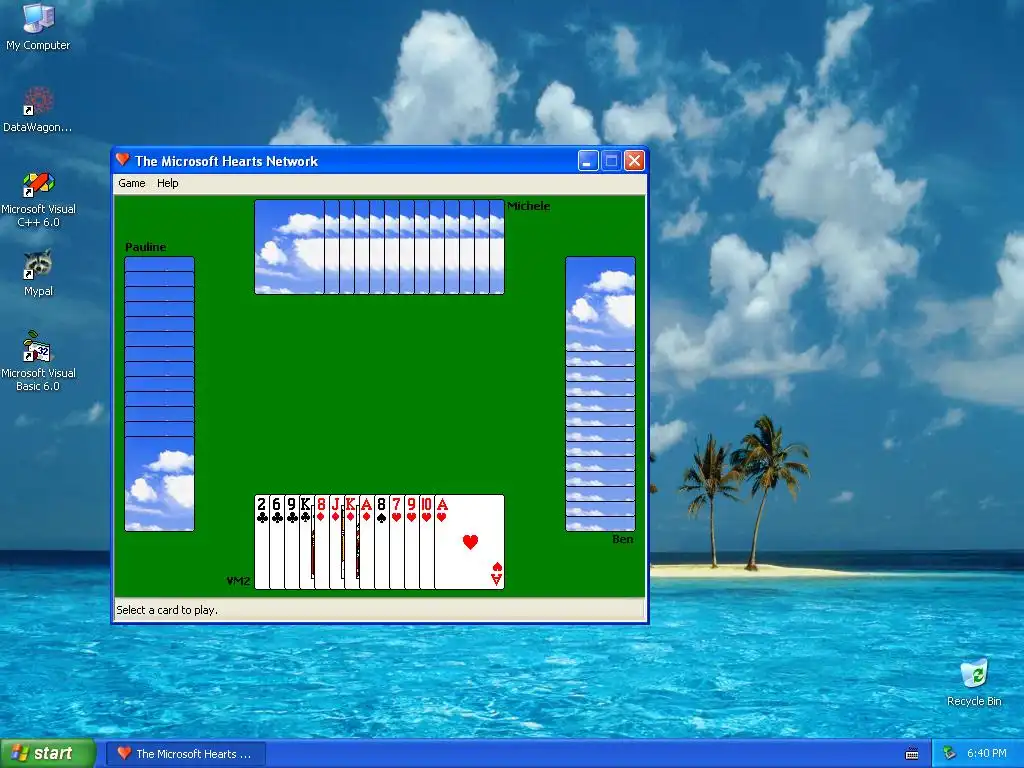Choose the Ace of diamonds card
Image resolution: width=1024 pixels, height=768 pixels.
[367, 542]
